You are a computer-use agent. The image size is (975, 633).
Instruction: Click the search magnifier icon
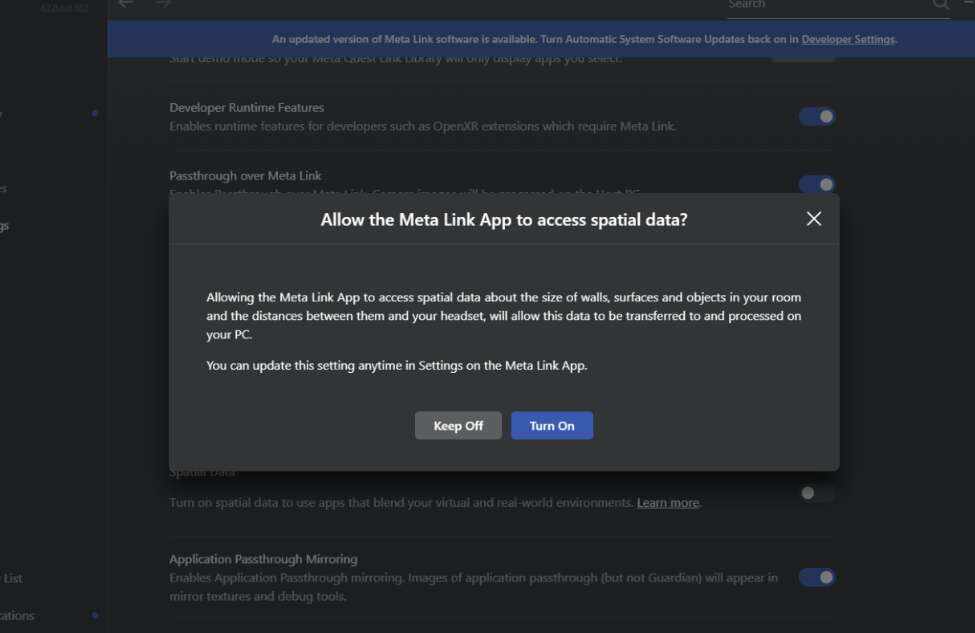(941, 5)
